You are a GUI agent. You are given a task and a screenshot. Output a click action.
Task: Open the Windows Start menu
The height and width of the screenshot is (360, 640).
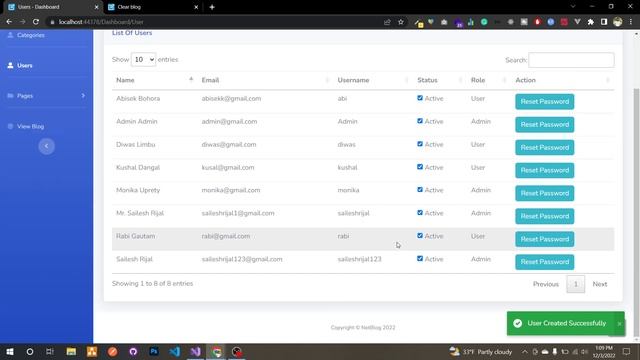tap(10, 351)
